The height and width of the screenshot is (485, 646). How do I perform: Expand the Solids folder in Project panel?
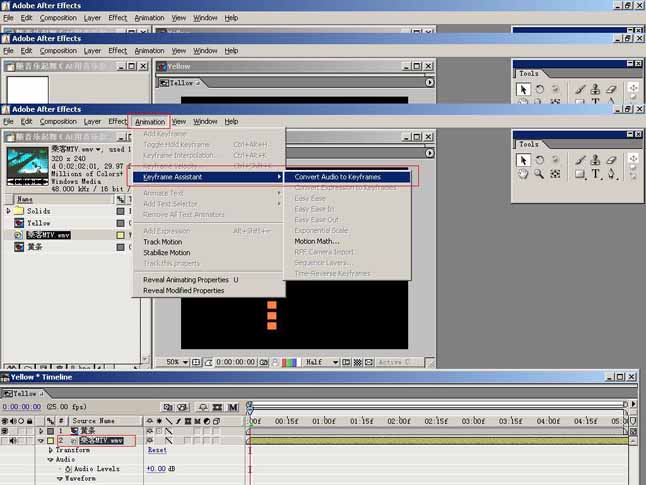[8, 211]
